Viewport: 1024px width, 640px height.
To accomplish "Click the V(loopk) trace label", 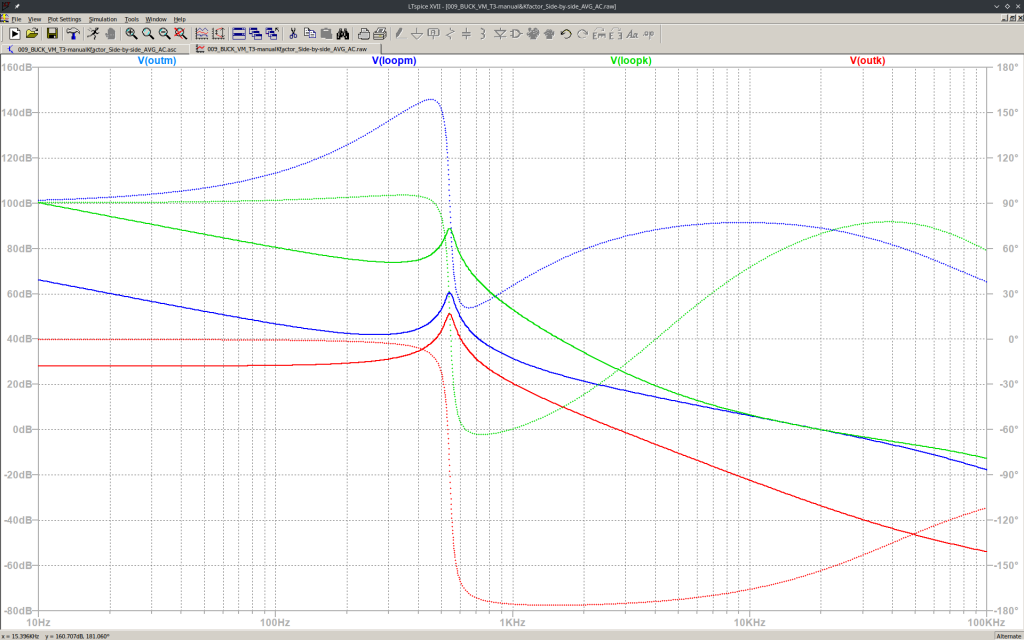I will coord(631,61).
